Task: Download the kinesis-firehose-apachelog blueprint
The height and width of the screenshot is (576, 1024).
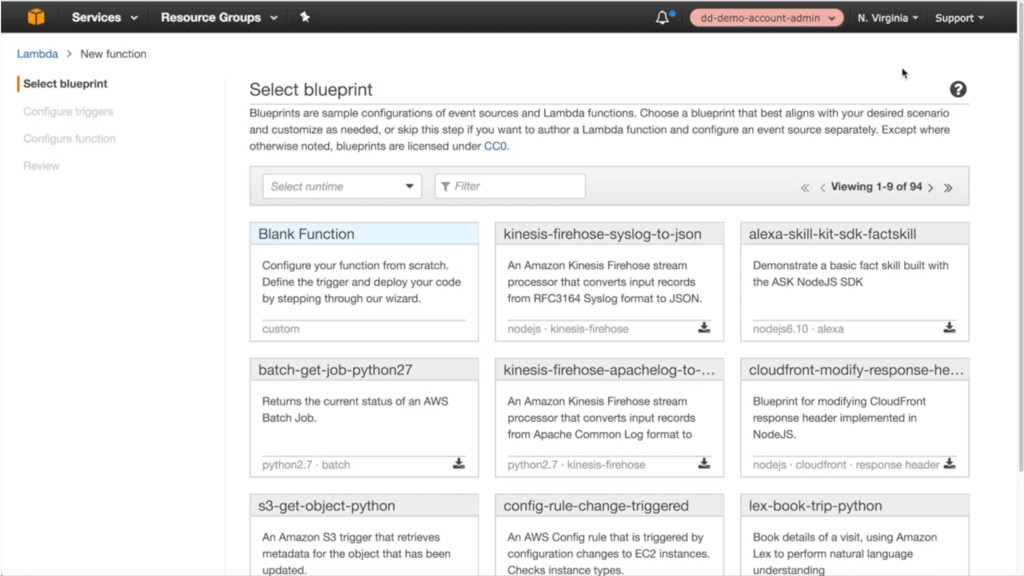Action: click(704, 463)
